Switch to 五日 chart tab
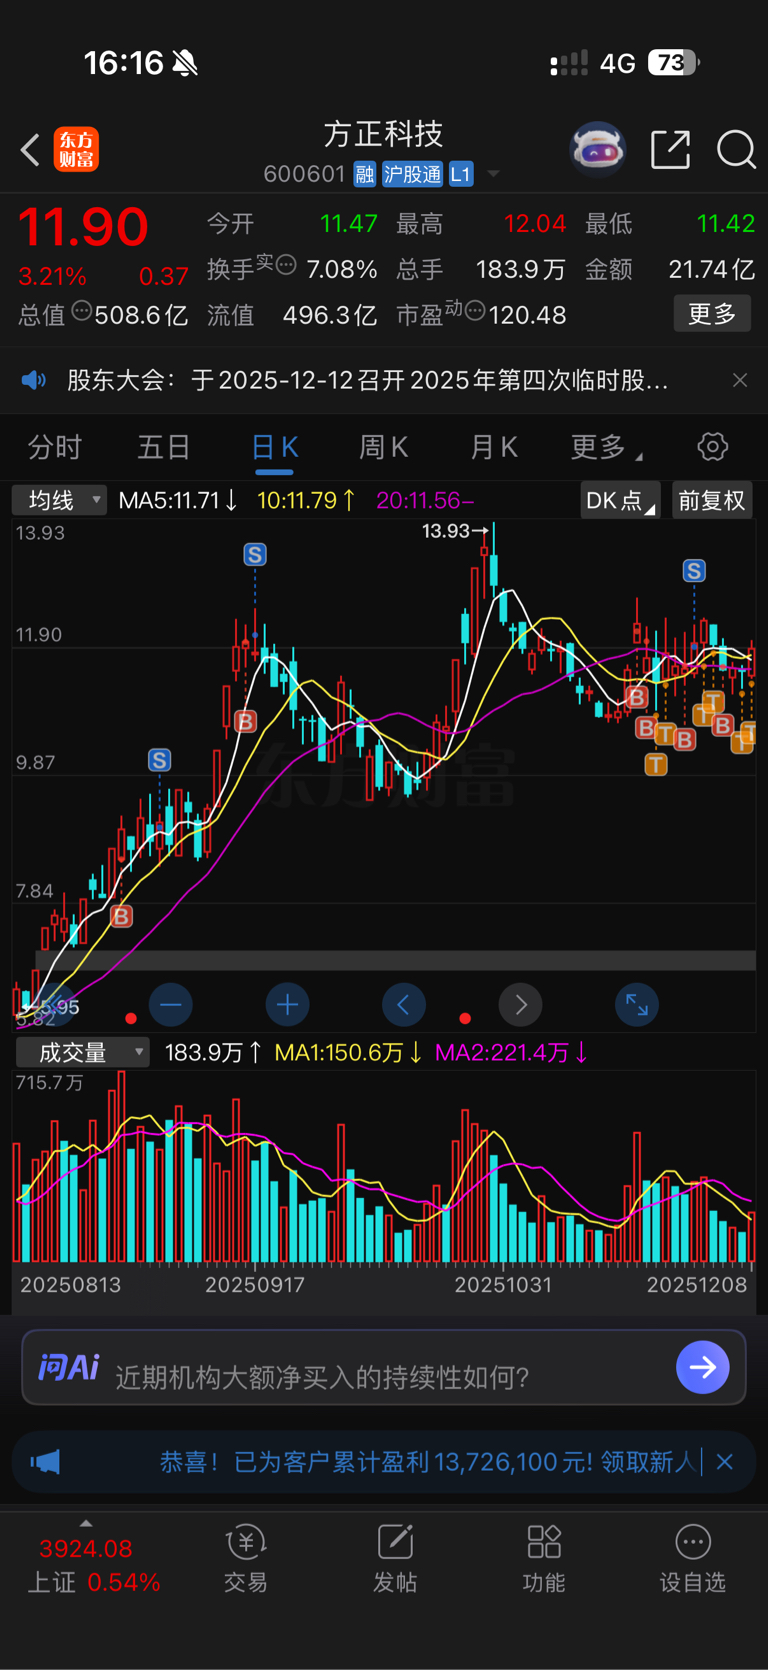768x1670 pixels. point(164,447)
